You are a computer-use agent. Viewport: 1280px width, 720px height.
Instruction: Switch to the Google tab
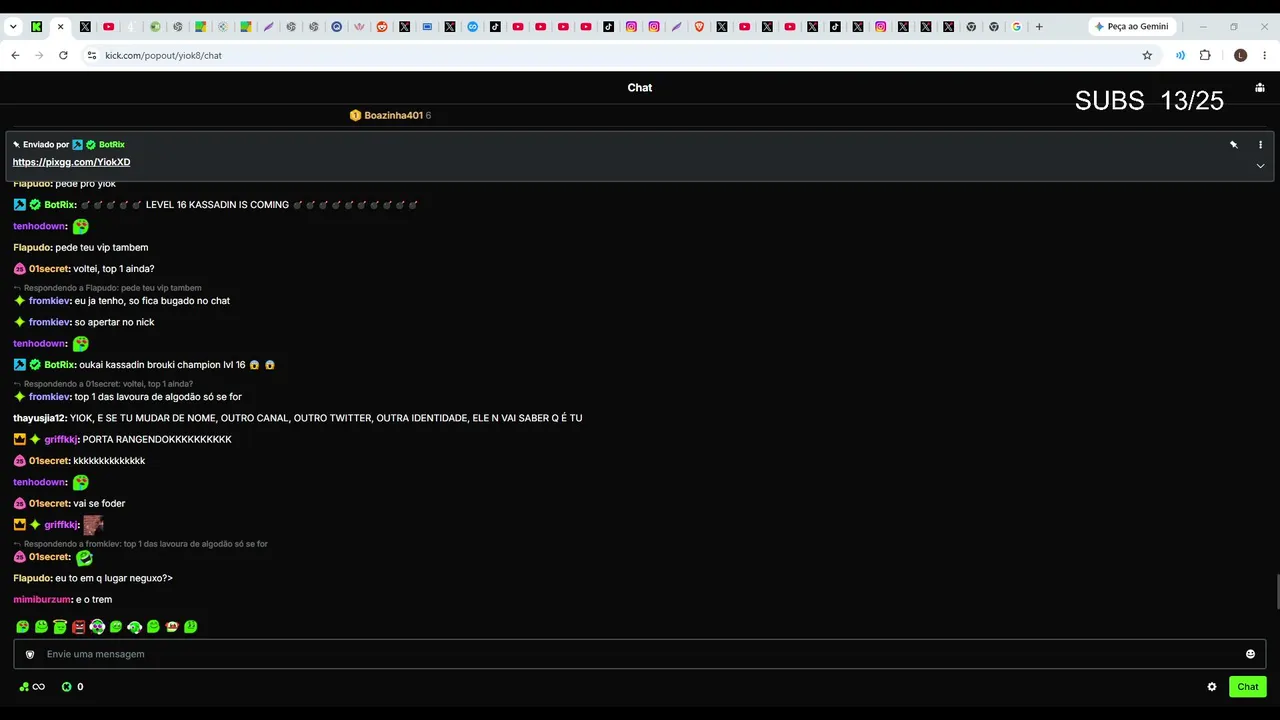[1016, 27]
